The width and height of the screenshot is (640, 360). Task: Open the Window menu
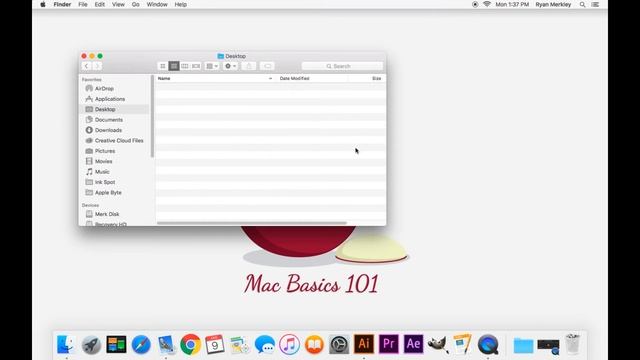click(x=157, y=4)
